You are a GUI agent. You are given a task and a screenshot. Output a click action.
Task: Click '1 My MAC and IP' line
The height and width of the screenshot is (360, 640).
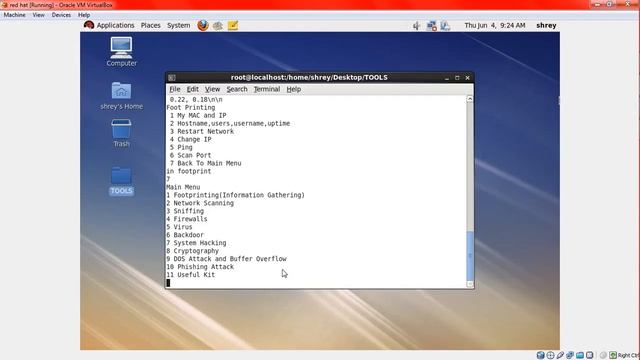coord(198,116)
